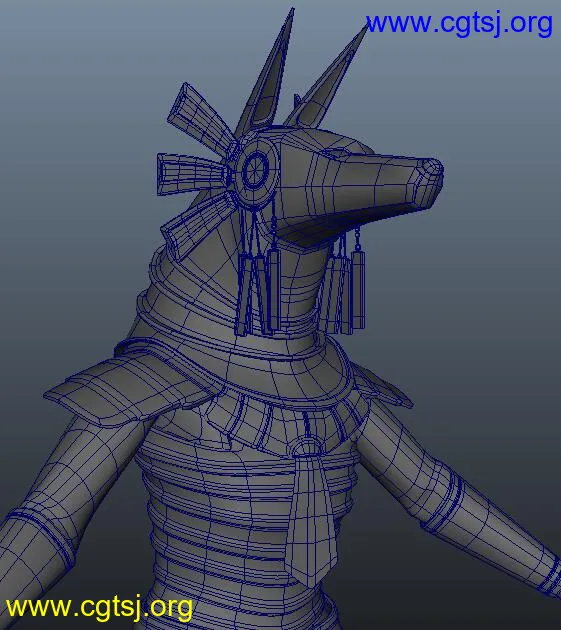Select the small right shoulder pad

[382, 385]
